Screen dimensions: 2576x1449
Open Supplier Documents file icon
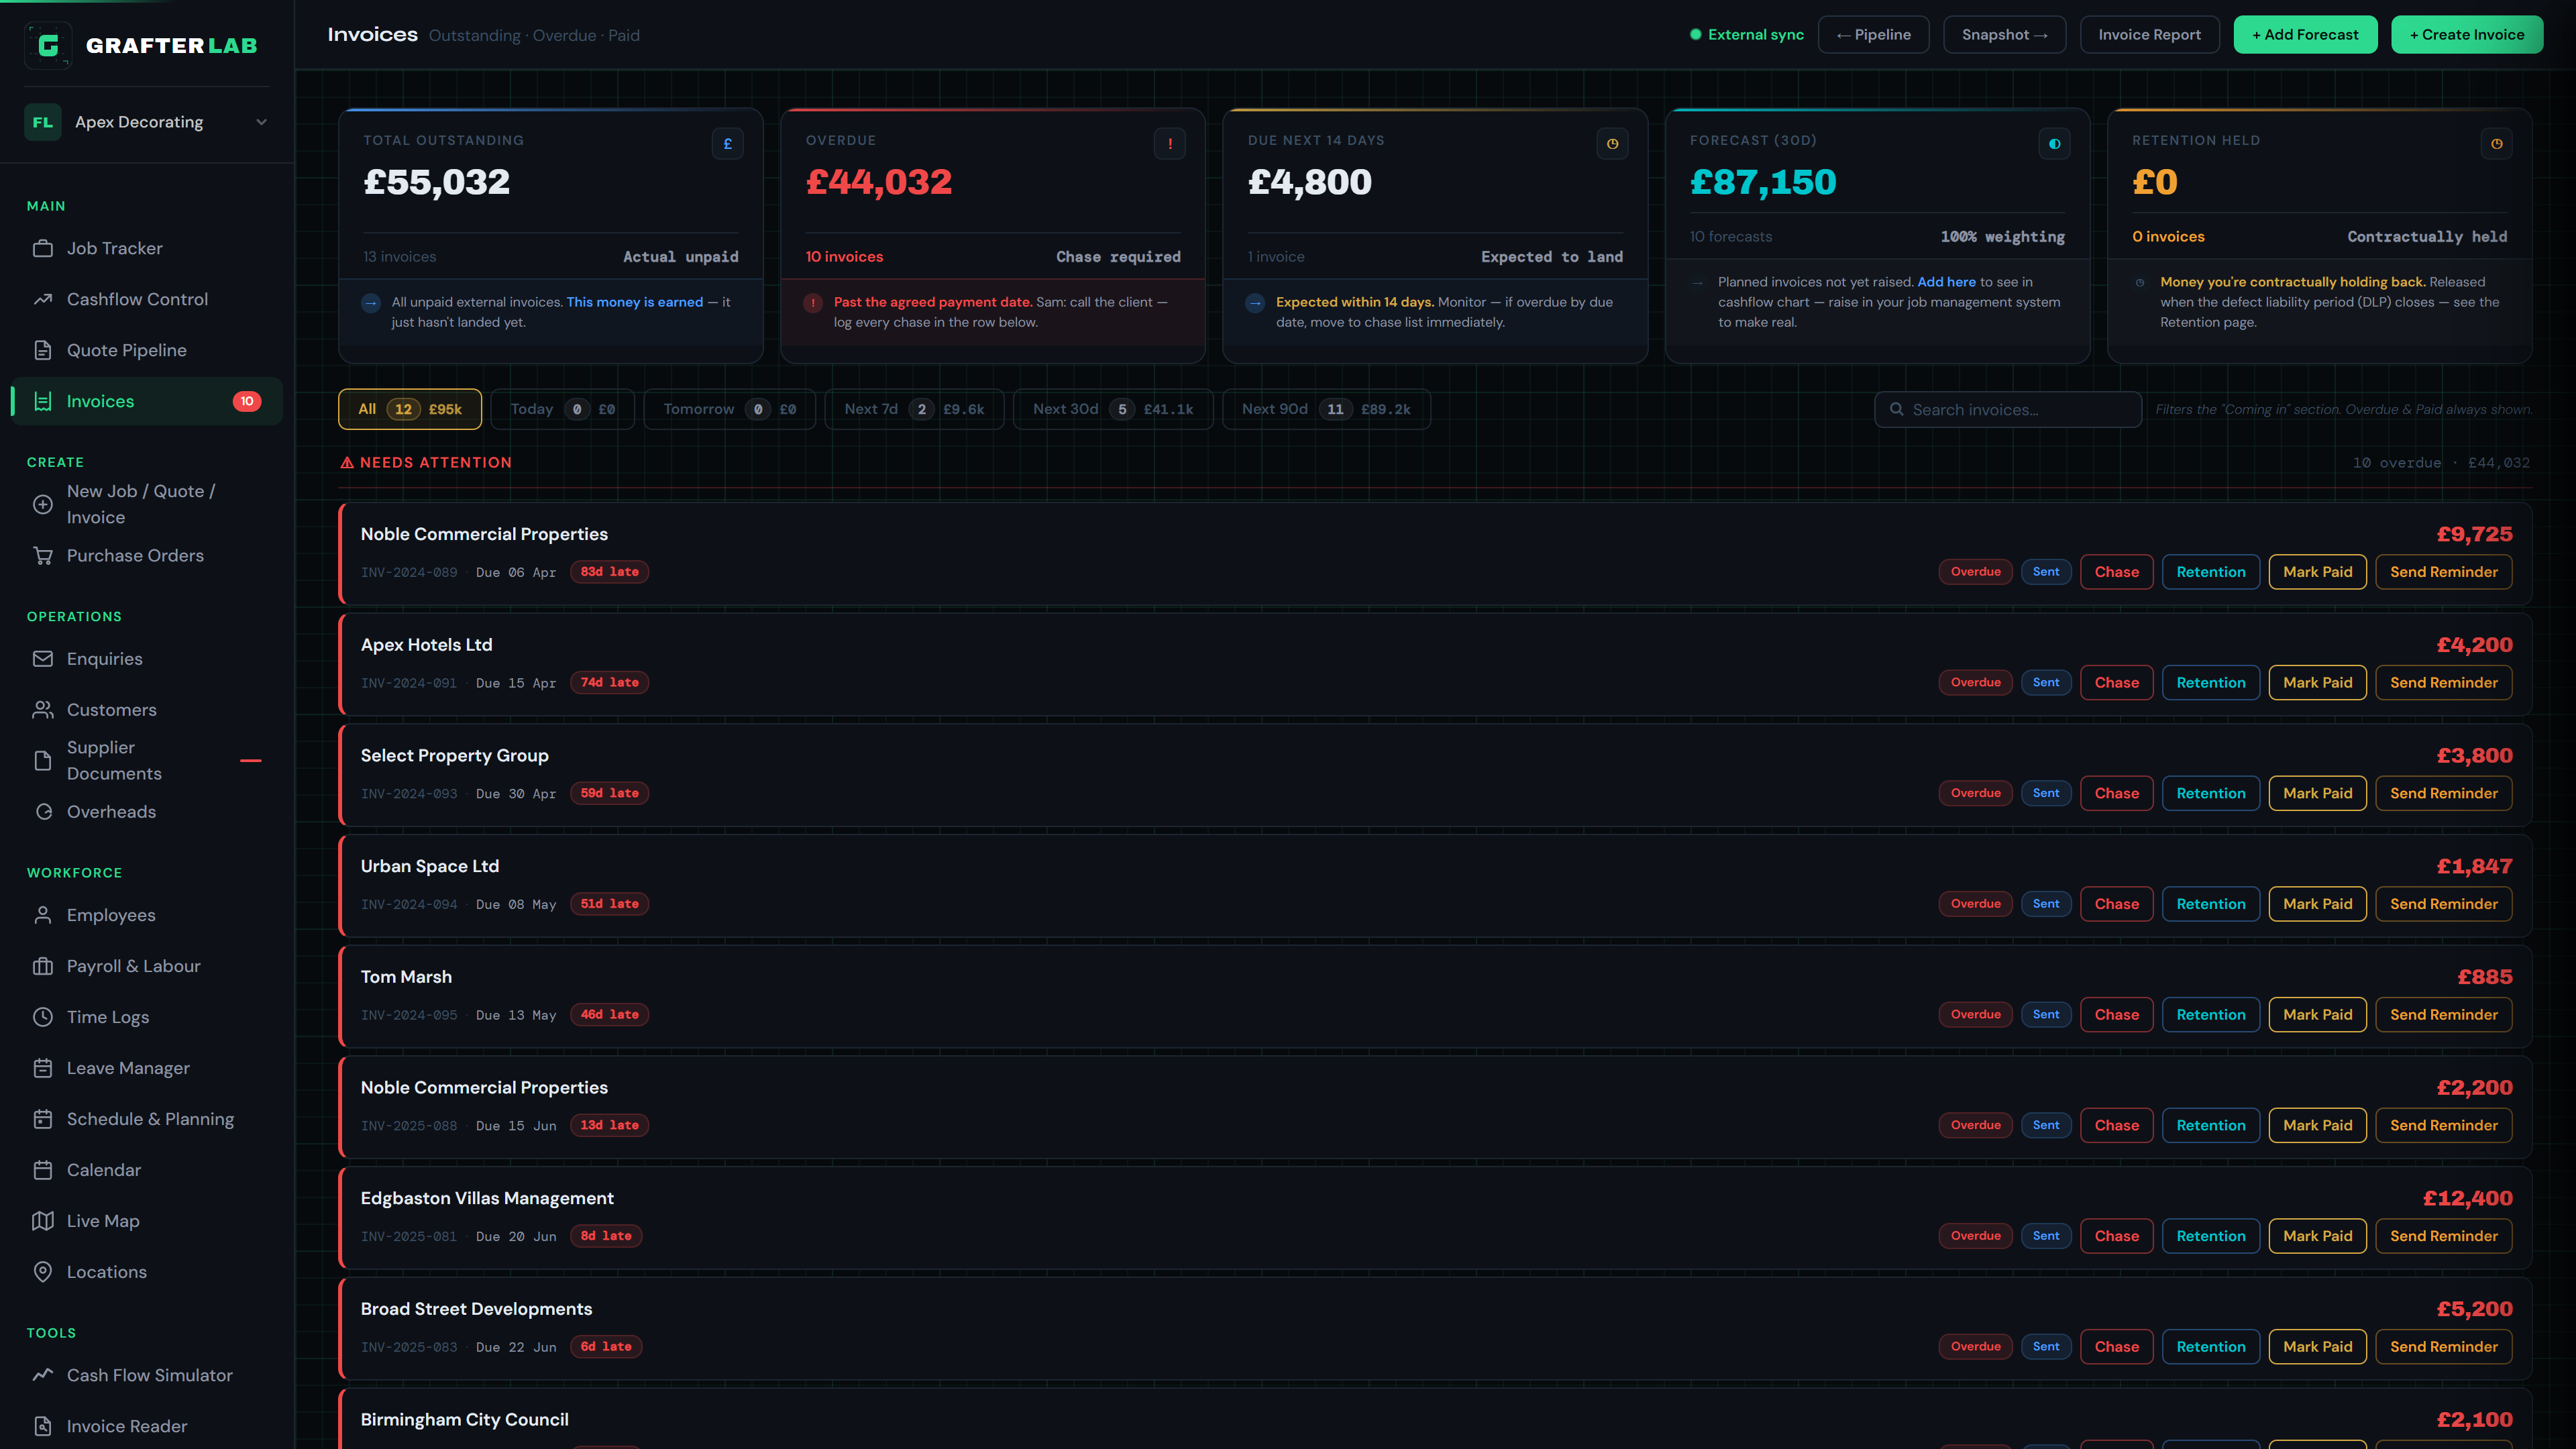pyautogui.click(x=43, y=761)
